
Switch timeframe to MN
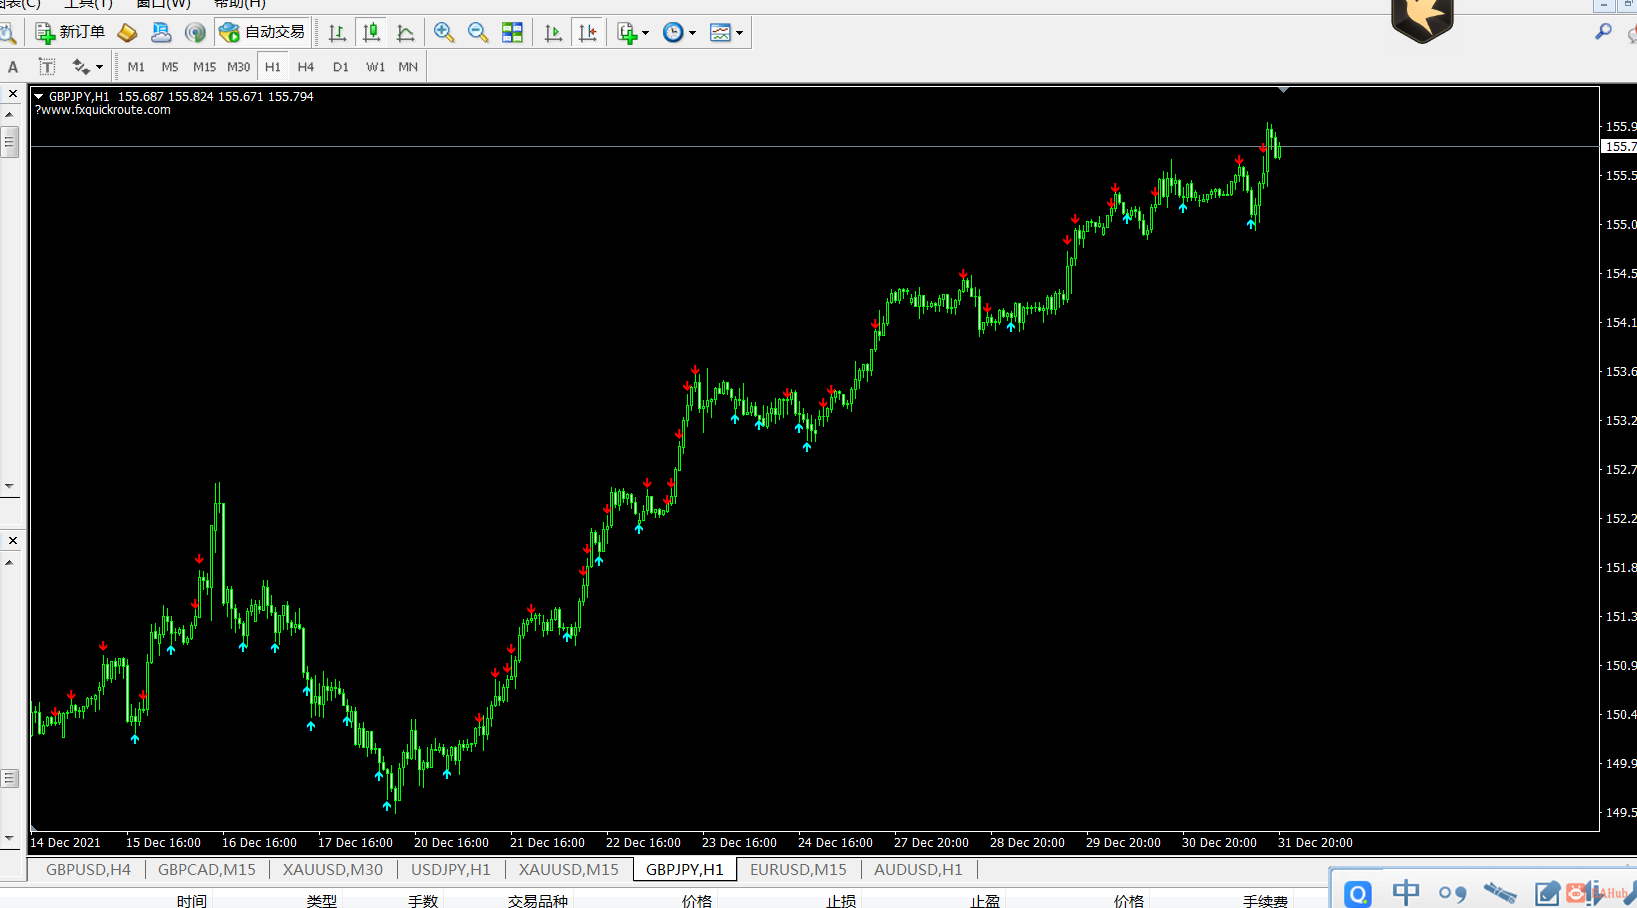click(x=408, y=67)
